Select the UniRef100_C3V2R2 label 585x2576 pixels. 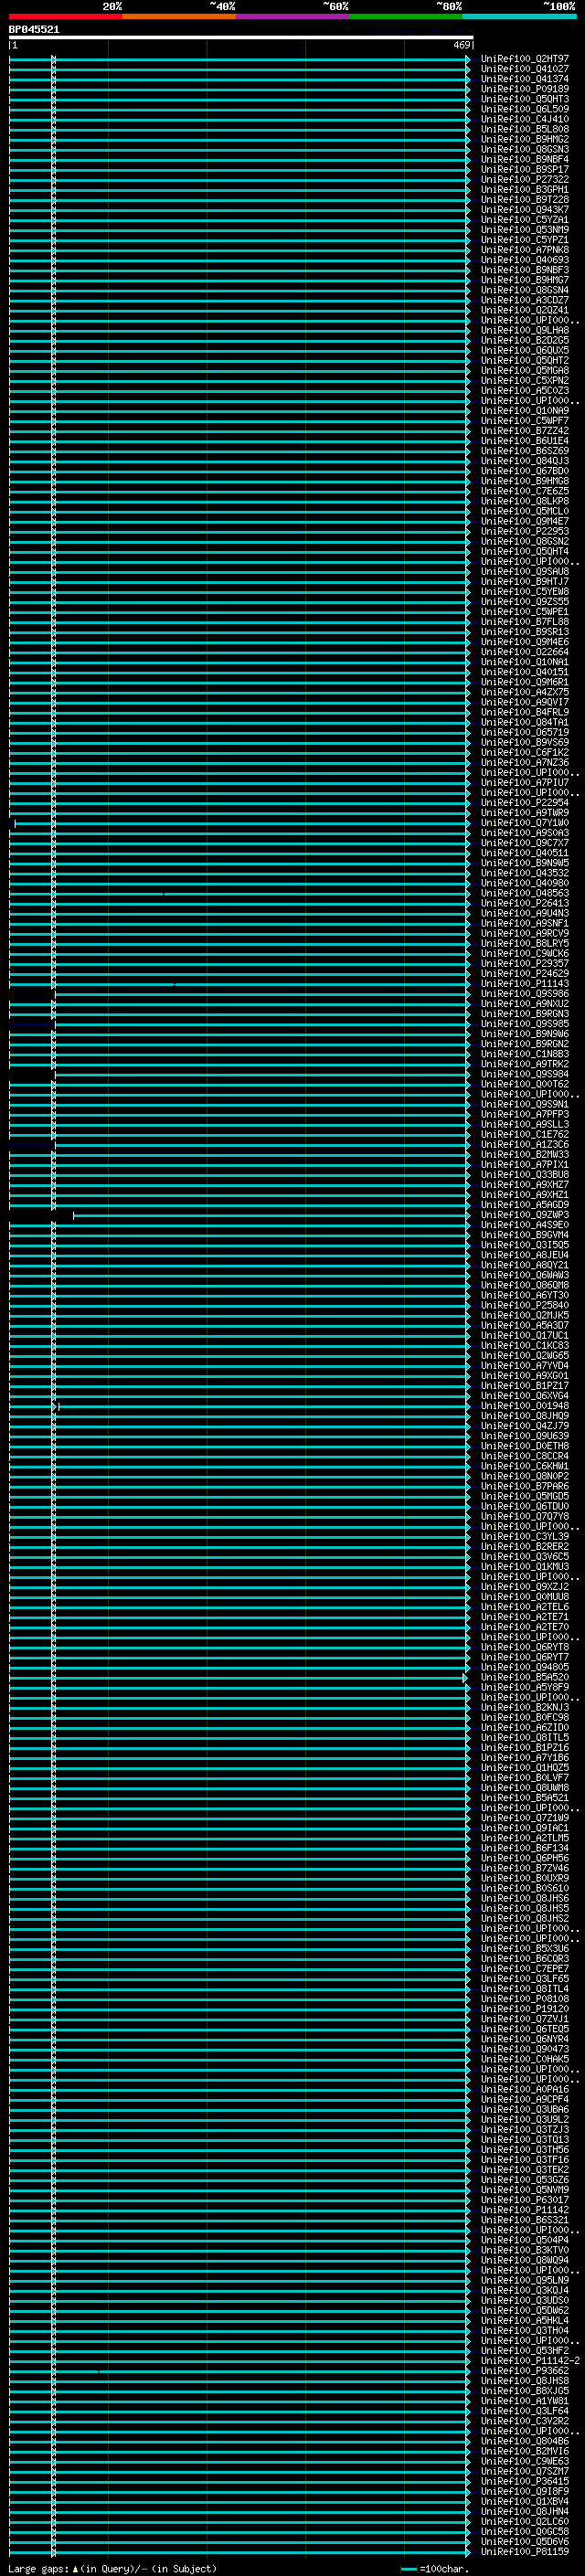[x=524, y=2421]
